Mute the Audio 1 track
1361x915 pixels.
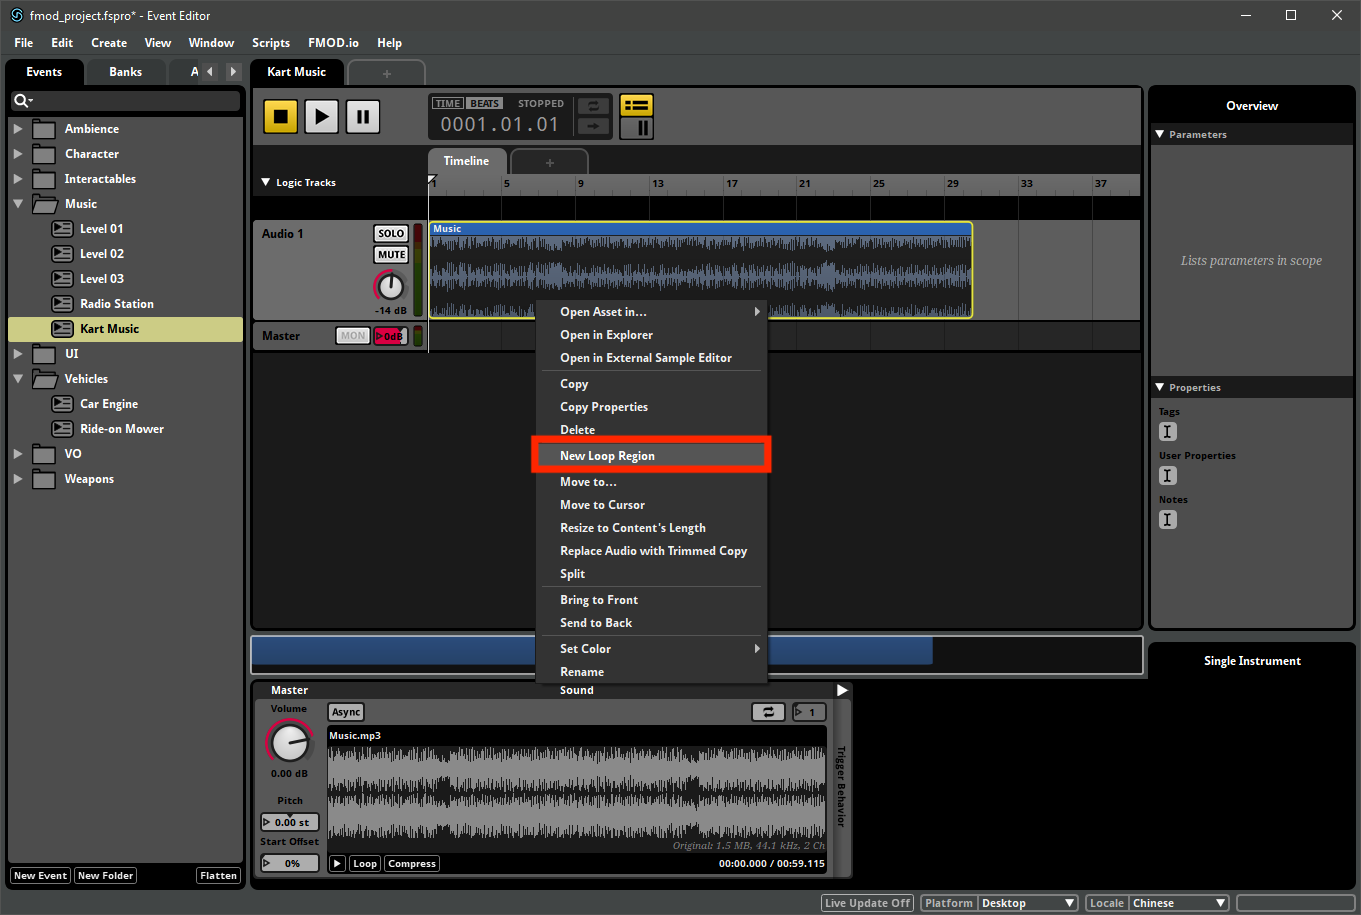point(390,254)
